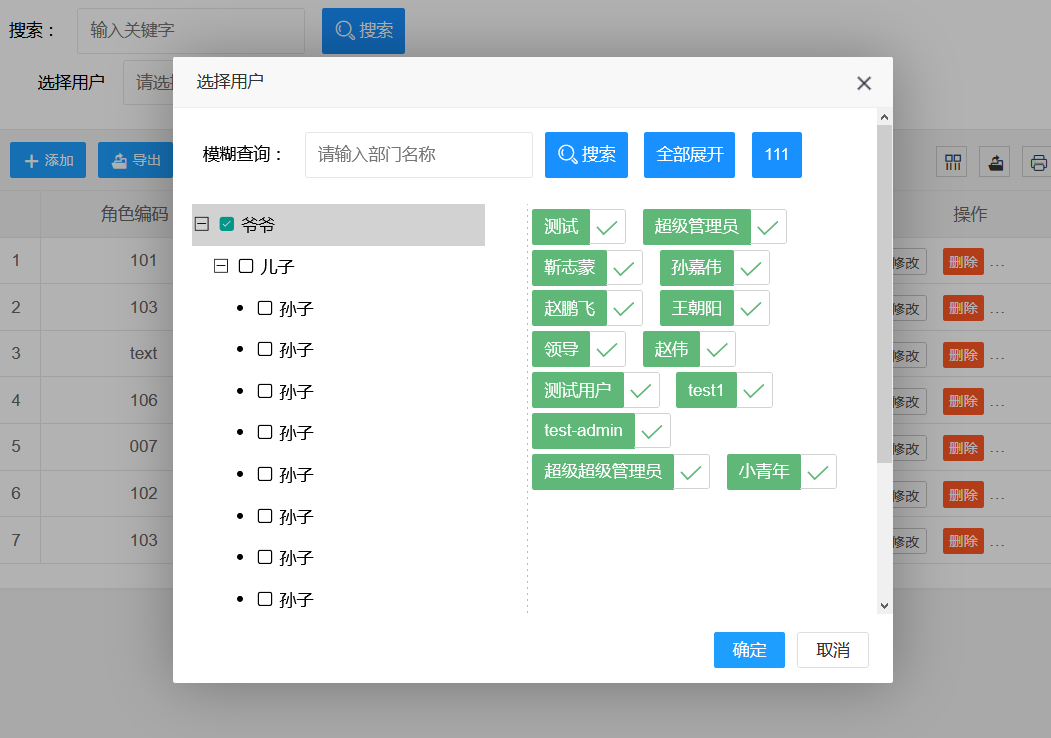Click the print icon at top right

click(1037, 161)
